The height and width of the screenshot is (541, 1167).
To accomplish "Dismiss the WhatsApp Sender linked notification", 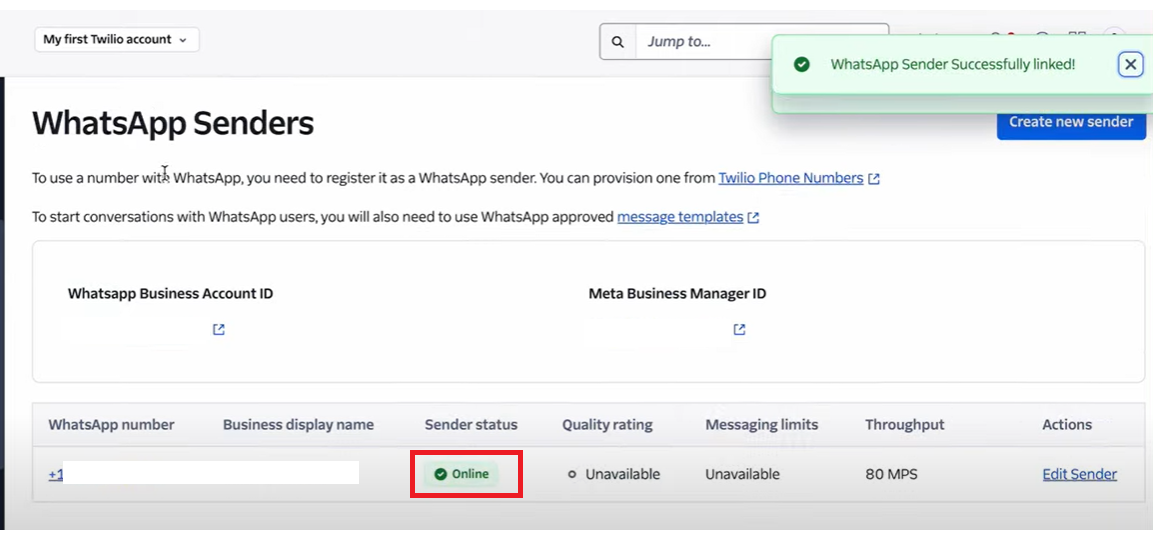I will (x=1130, y=65).
